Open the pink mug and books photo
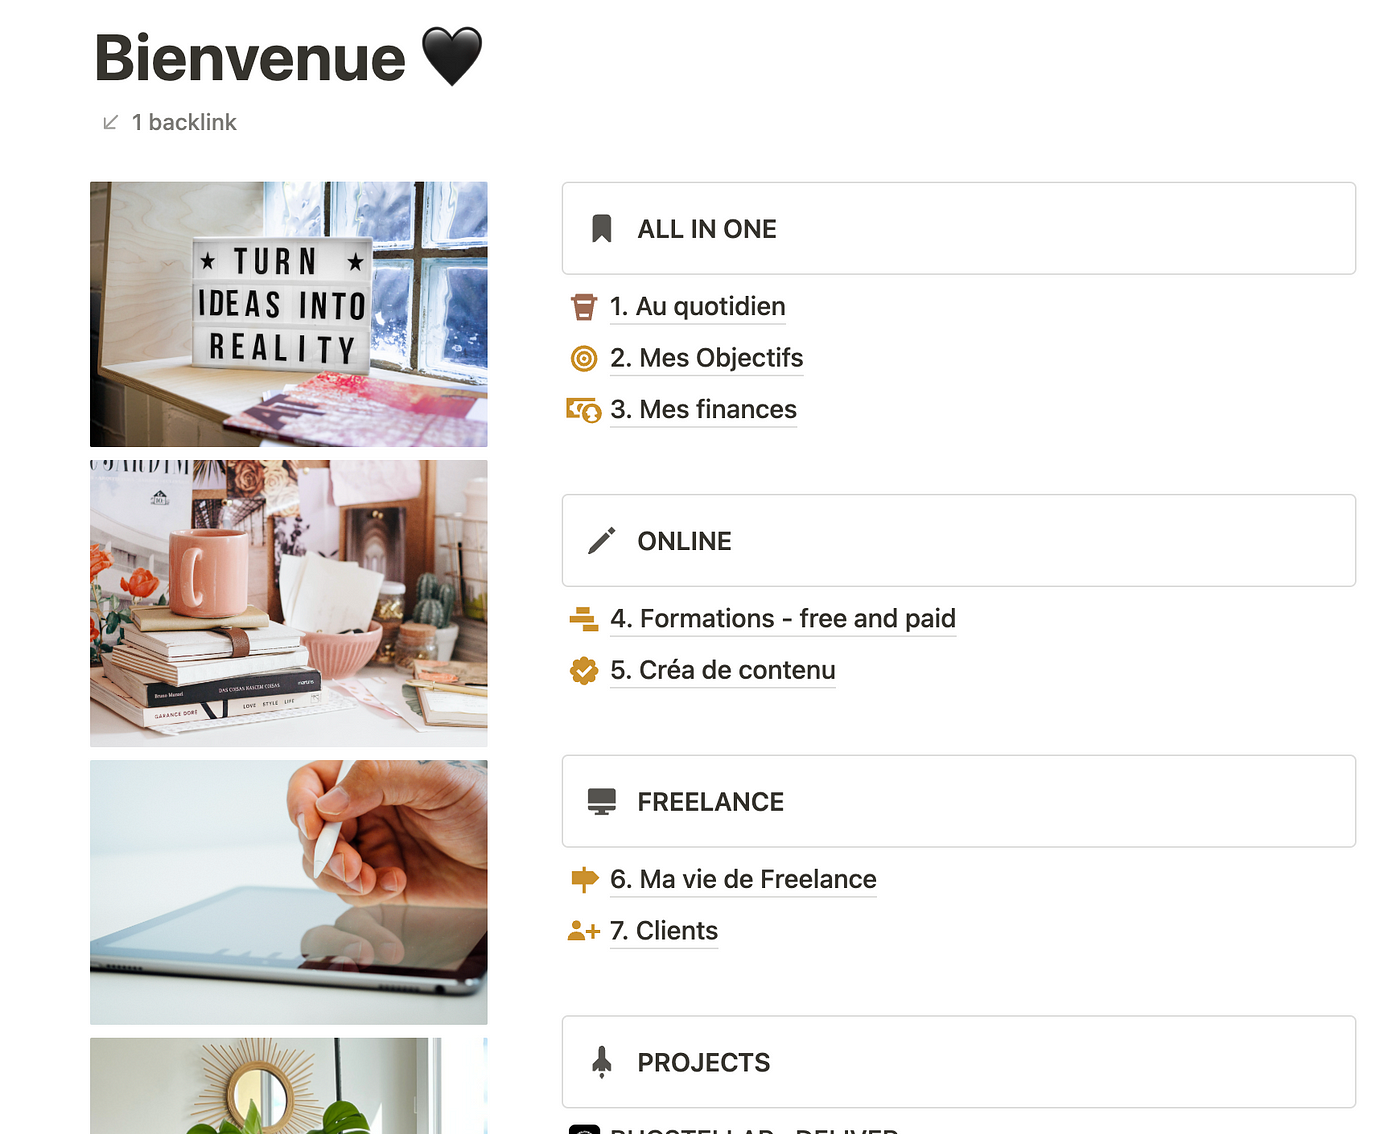The image size is (1400, 1134). [x=289, y=604]
